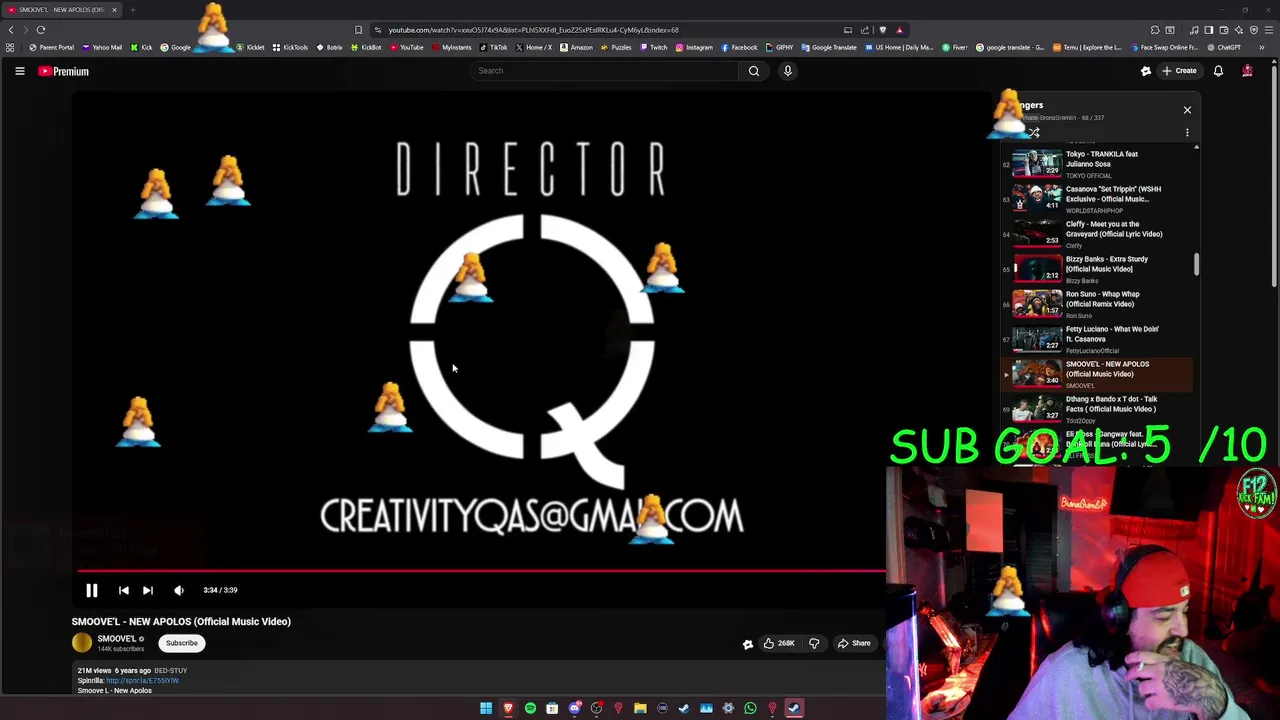Open Spotify from taskbar

(x=530, y=708)
